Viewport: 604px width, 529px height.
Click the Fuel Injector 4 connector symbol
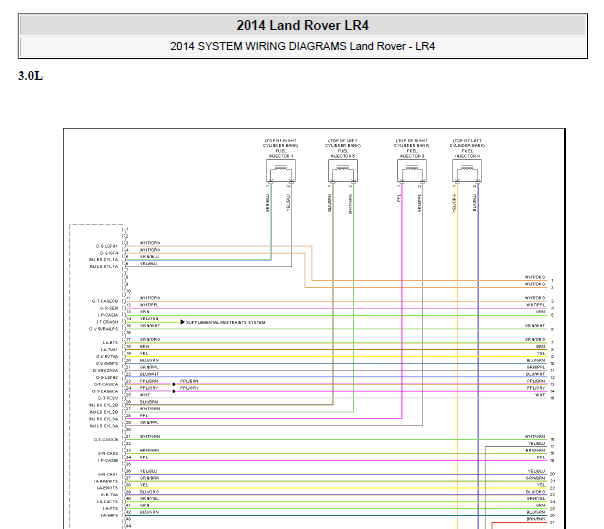click(467, 171)
